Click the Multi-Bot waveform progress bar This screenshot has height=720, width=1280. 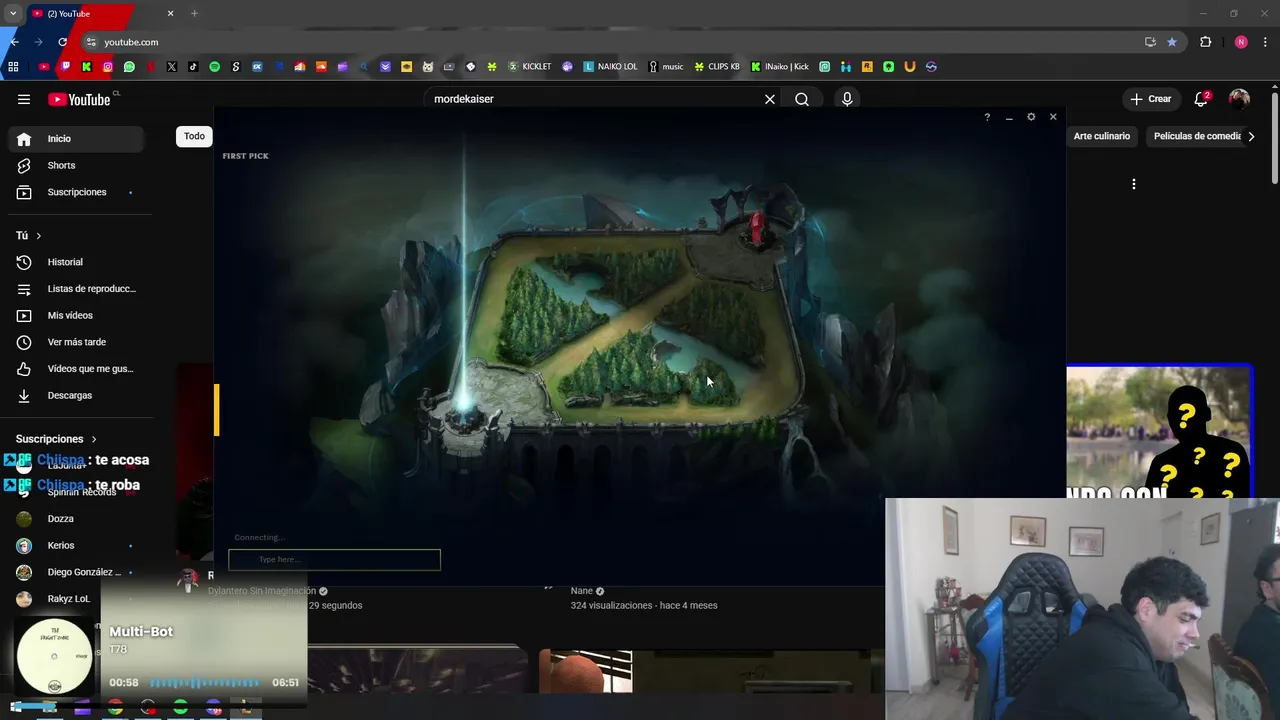coord(205,683)
